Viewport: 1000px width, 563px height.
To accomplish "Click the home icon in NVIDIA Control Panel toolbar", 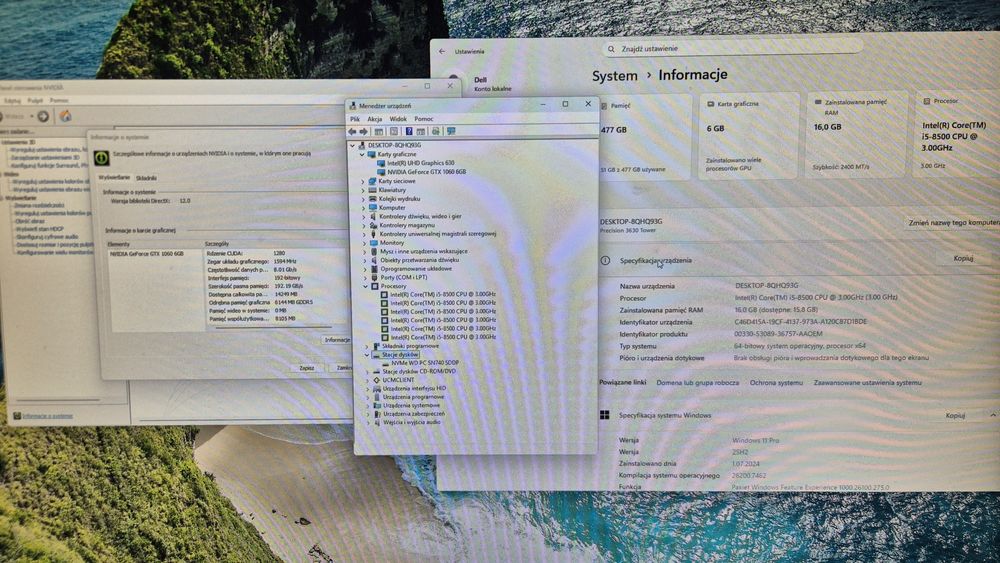I will (x=65, y=116).
